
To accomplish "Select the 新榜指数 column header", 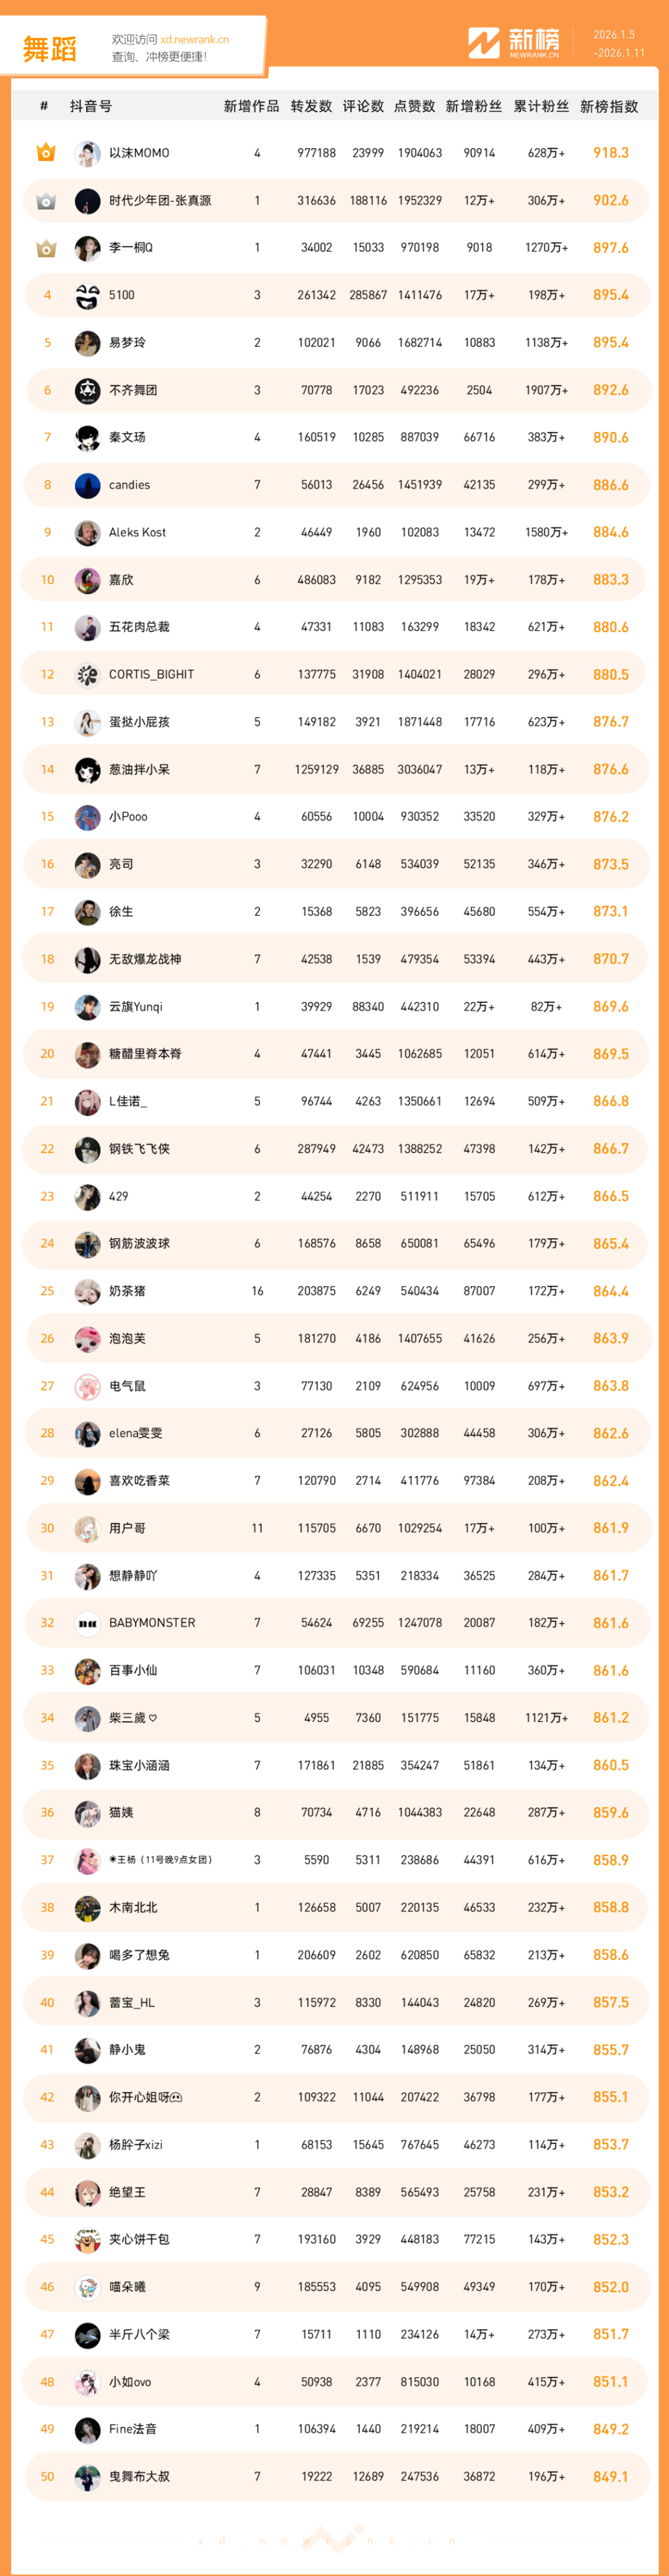I will tap(609, 106).
